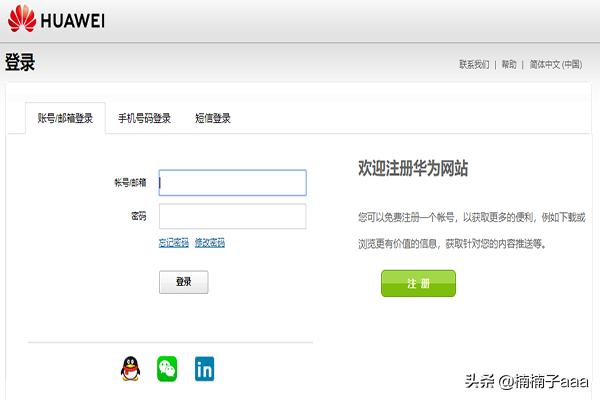
Task: Click the HUAWEI wordmark text
Action: click(72, 21)
